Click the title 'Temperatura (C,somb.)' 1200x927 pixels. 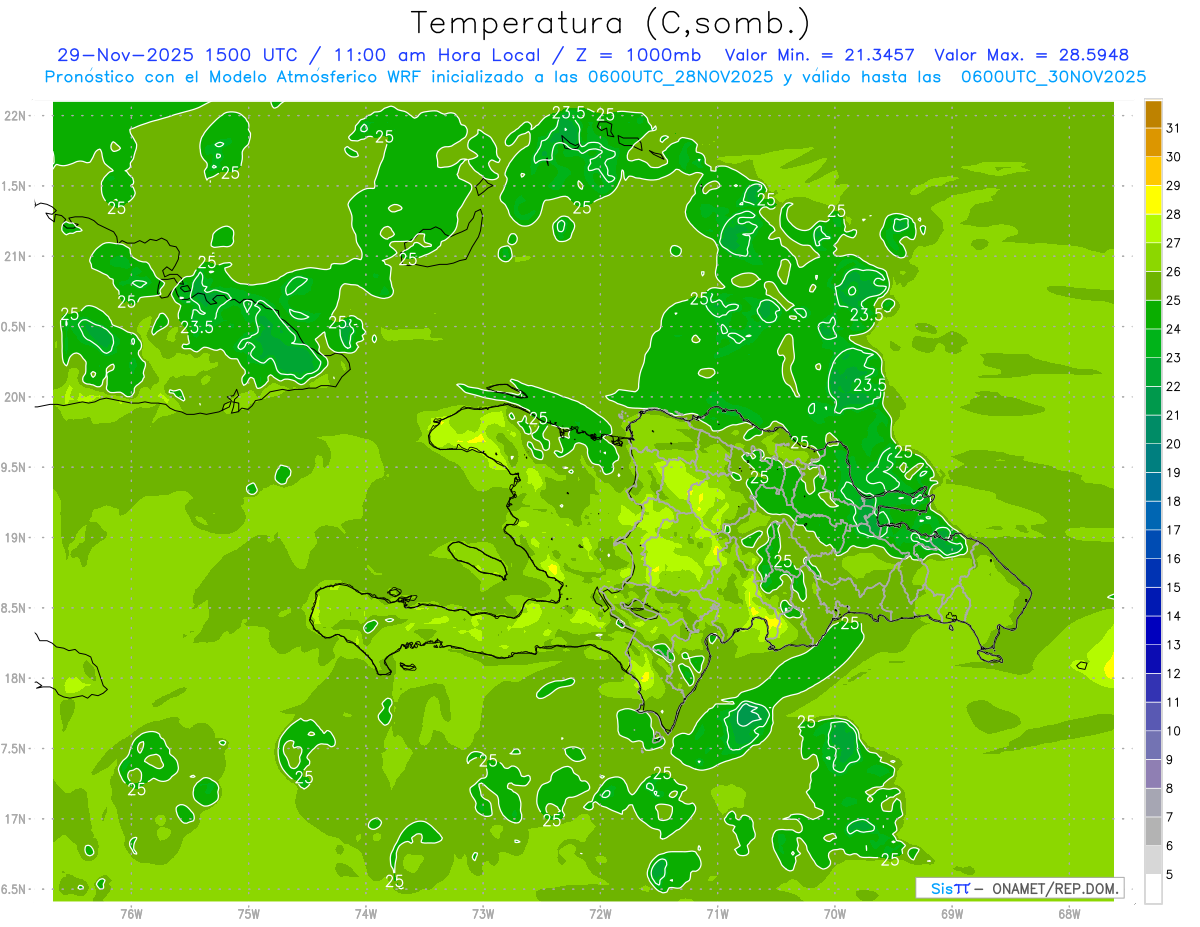(610, 23)
